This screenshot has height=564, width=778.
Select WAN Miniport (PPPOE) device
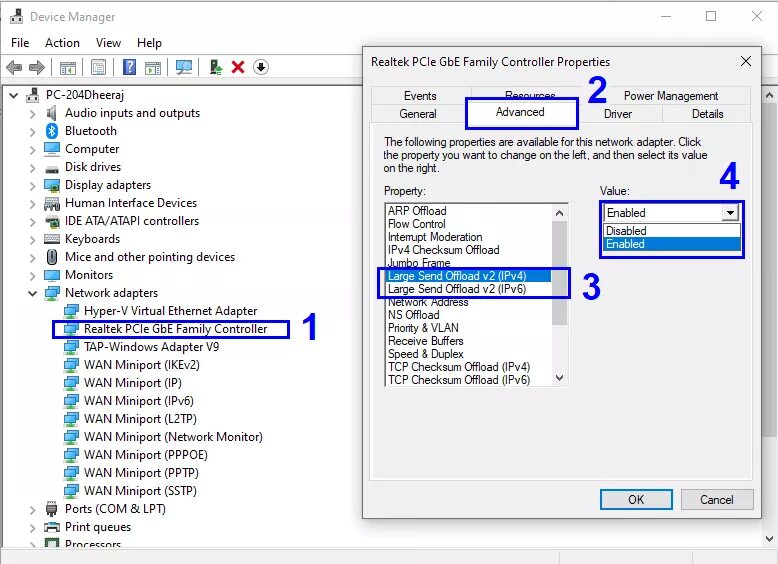point(146,455)
